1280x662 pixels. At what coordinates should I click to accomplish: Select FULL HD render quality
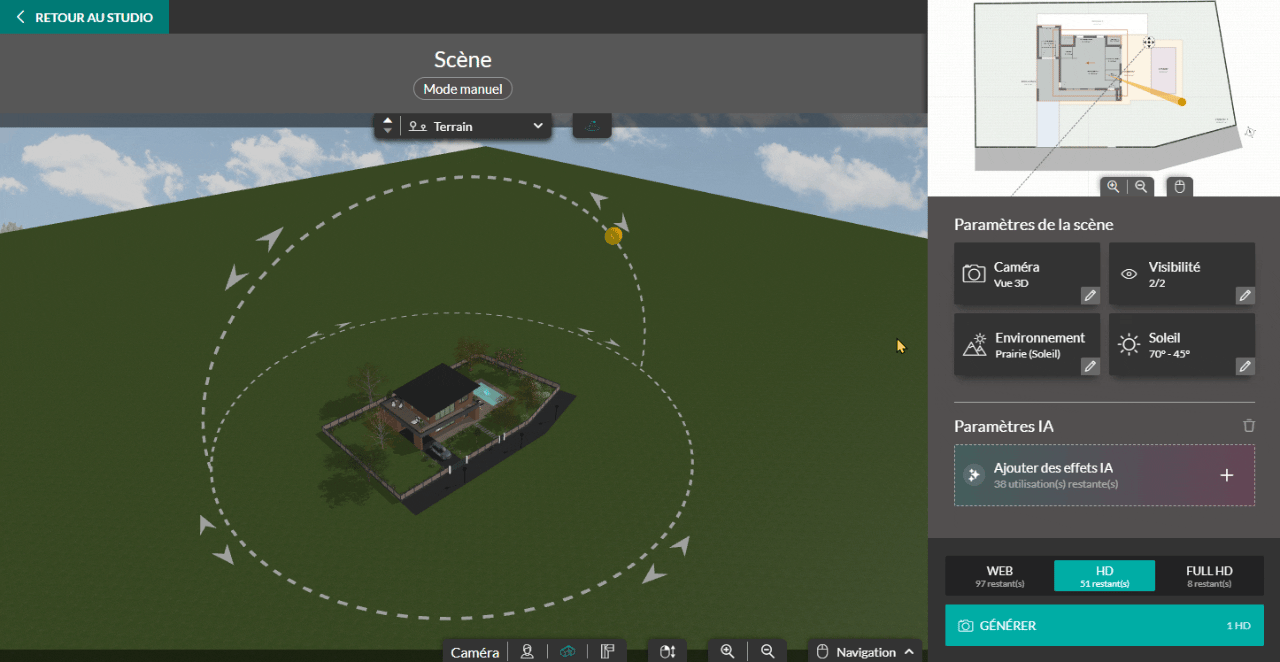(1208, 576)
